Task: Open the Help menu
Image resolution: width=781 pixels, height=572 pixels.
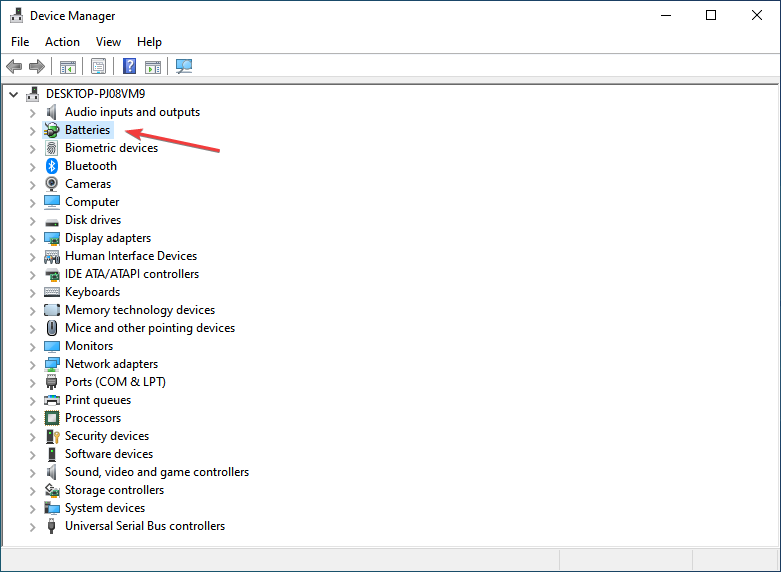Action: [149, 42]
